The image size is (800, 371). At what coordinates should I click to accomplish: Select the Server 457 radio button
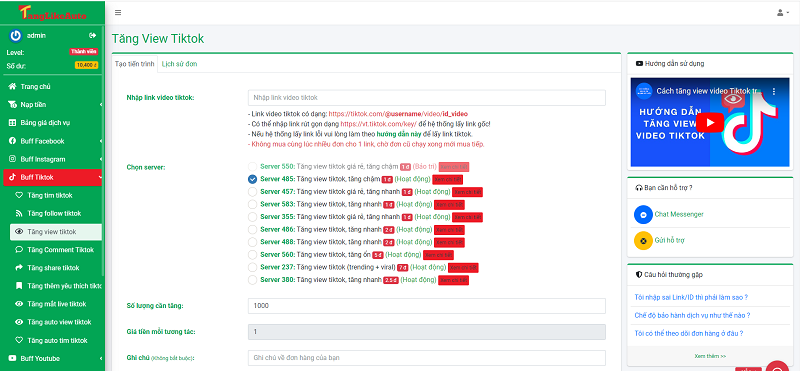click(253, 192)
